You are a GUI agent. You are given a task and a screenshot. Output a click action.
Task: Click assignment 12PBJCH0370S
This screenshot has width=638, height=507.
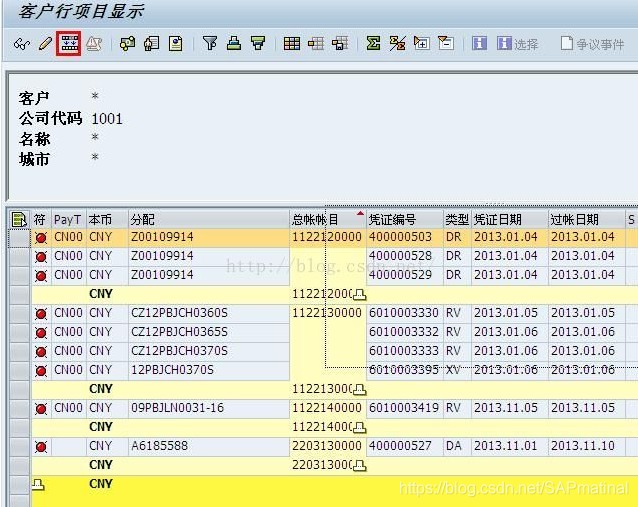coord(172,370)
